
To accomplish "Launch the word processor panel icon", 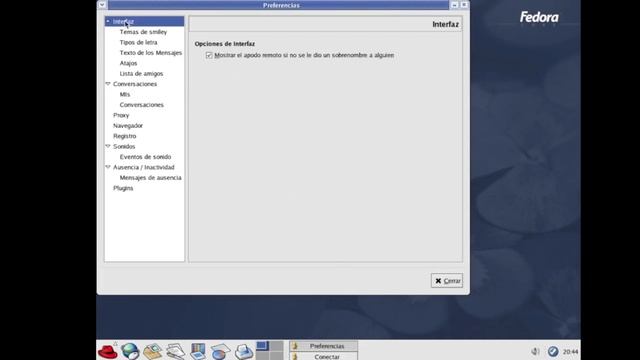I will pyautogui.click(x=176, y=351).
